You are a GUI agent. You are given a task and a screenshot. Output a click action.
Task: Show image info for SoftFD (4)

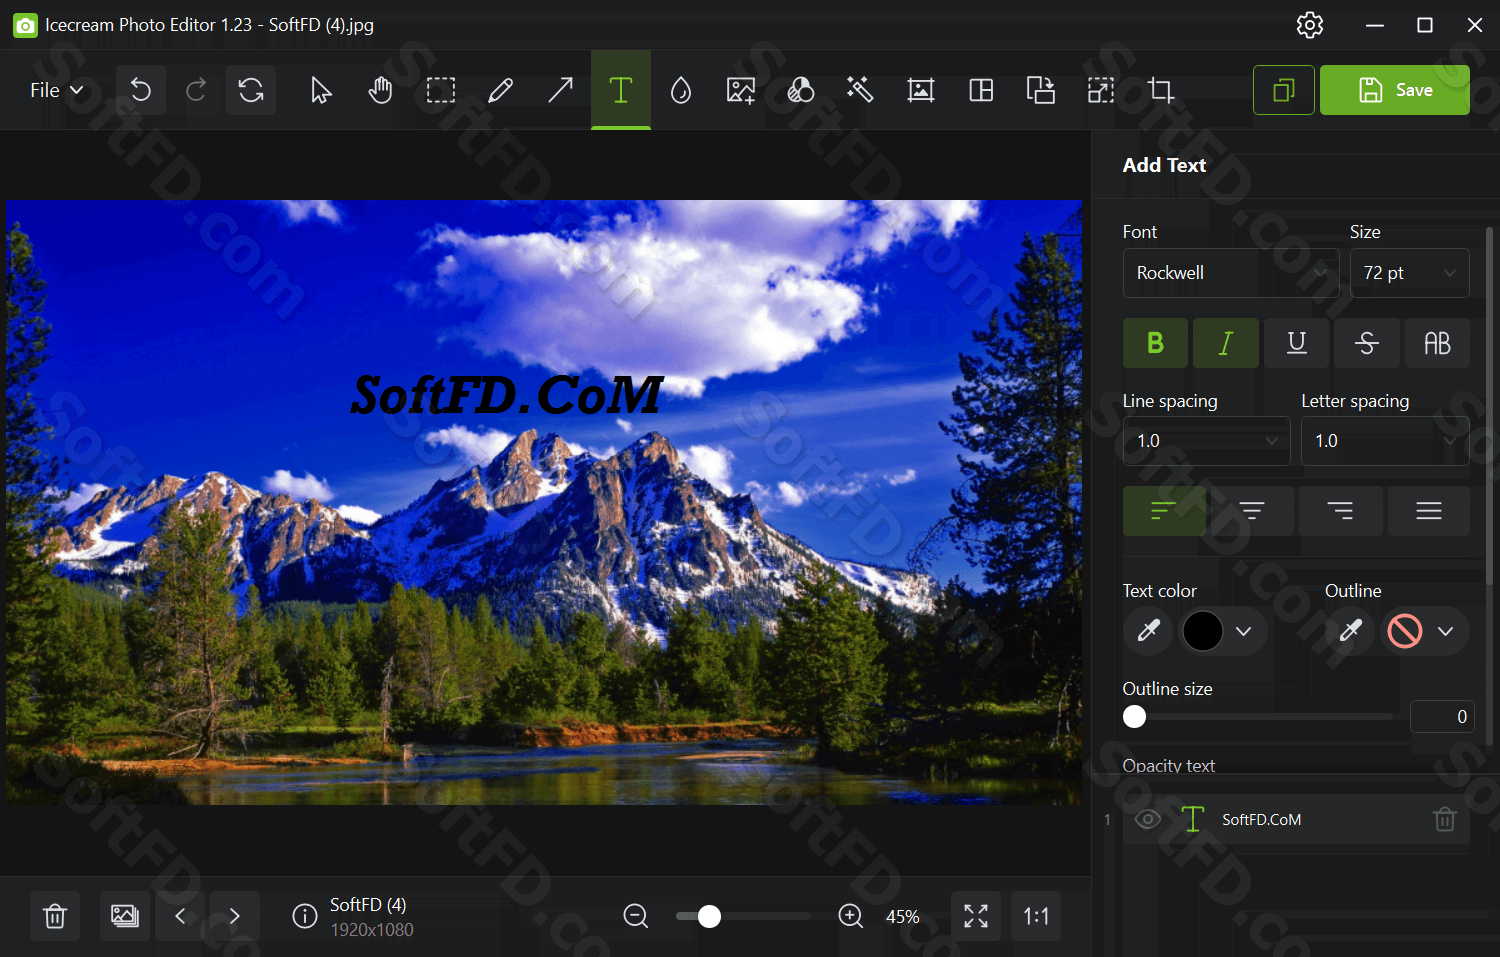point(305,916)
